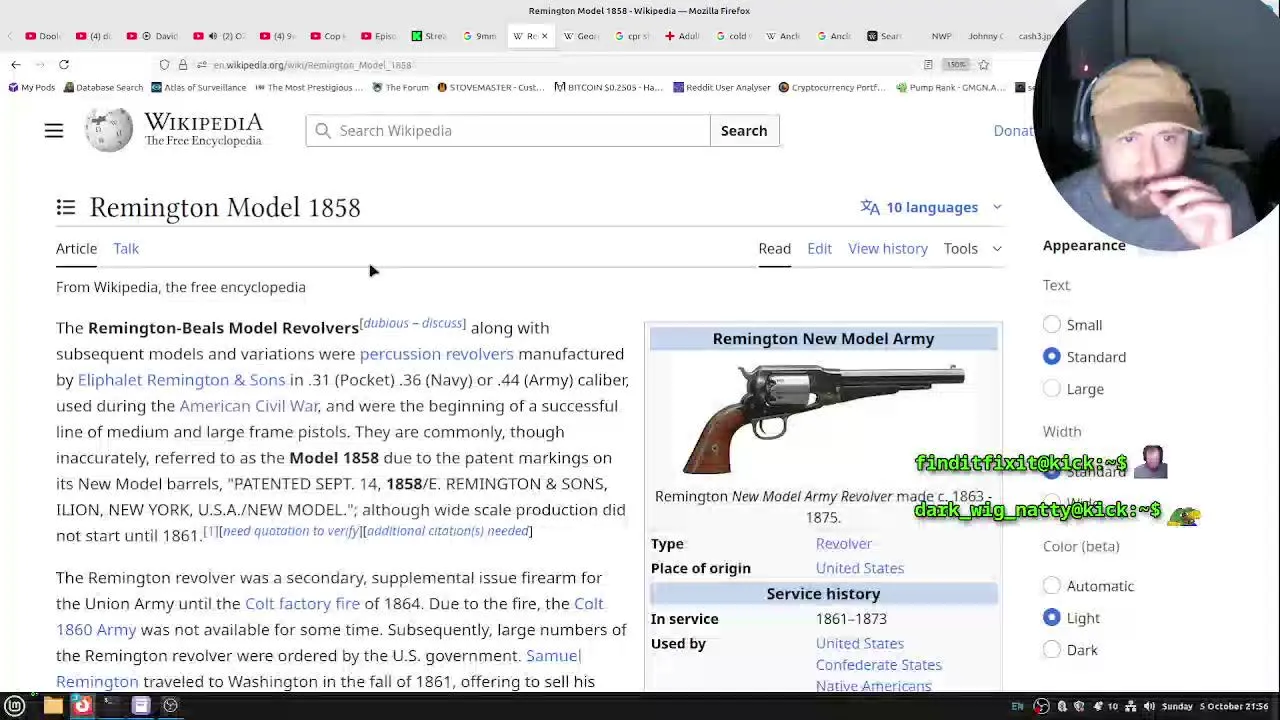The width and height of the screenshot is (1280, 720).
Task: Follow the Colt factory fire link
Action: [302, 604]
